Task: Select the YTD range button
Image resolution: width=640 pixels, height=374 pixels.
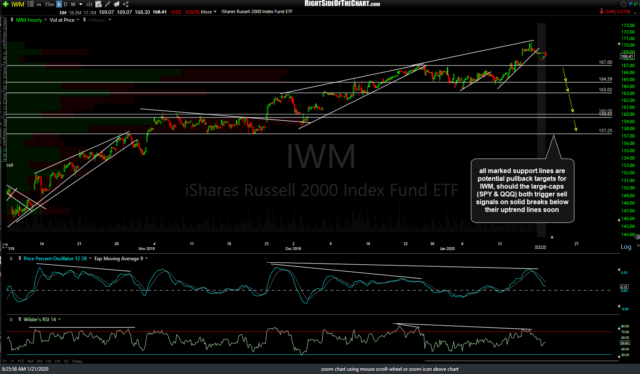Action: pos(21,361)
